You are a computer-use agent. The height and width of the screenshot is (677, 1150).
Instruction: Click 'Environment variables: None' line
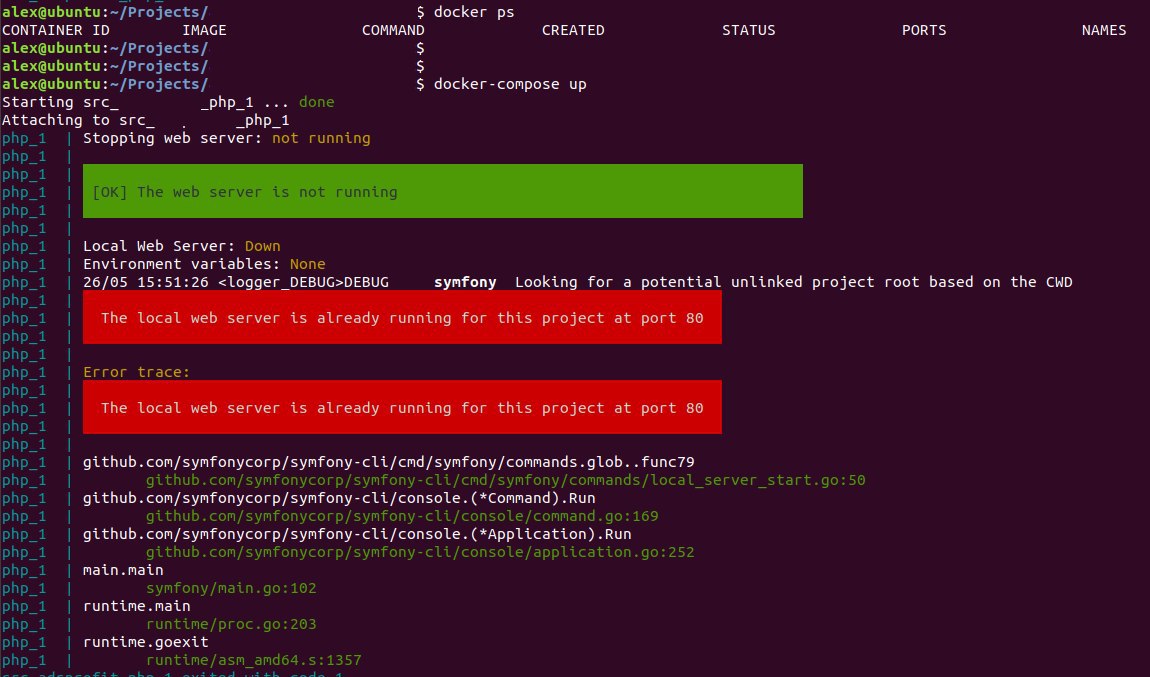click(x=204, y=264)
